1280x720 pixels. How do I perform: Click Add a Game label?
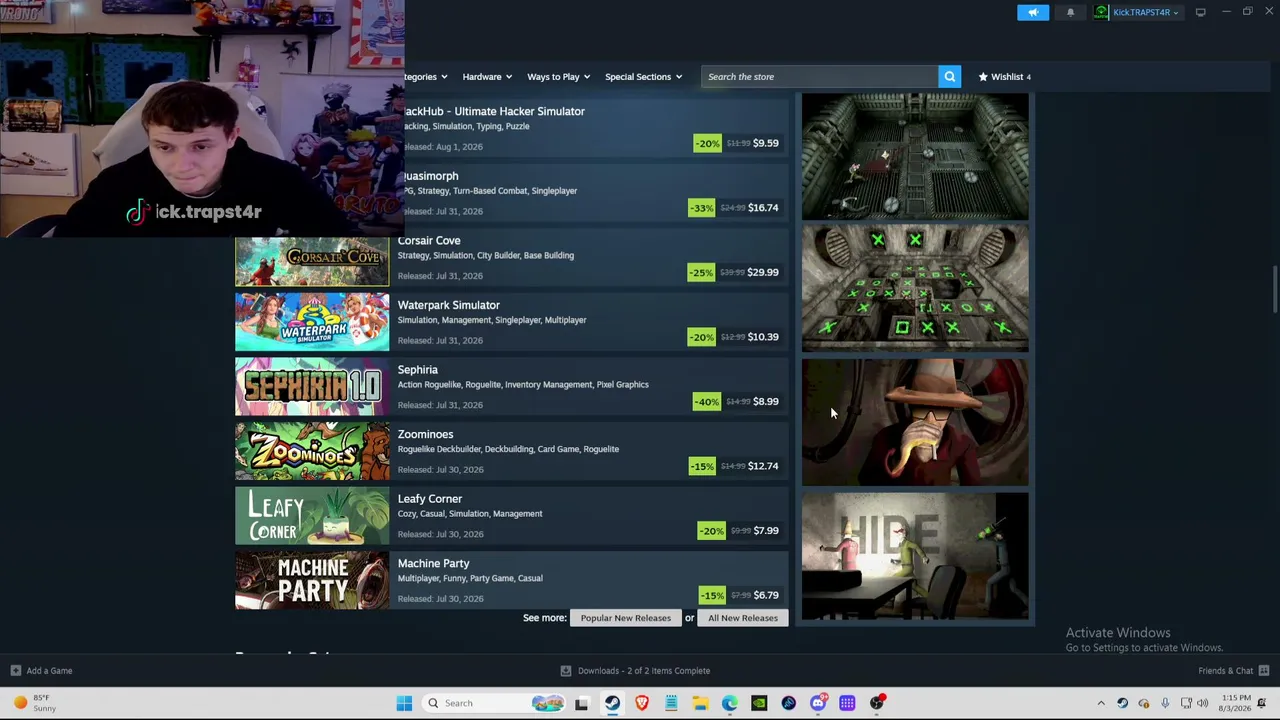(x=49, y=671)
